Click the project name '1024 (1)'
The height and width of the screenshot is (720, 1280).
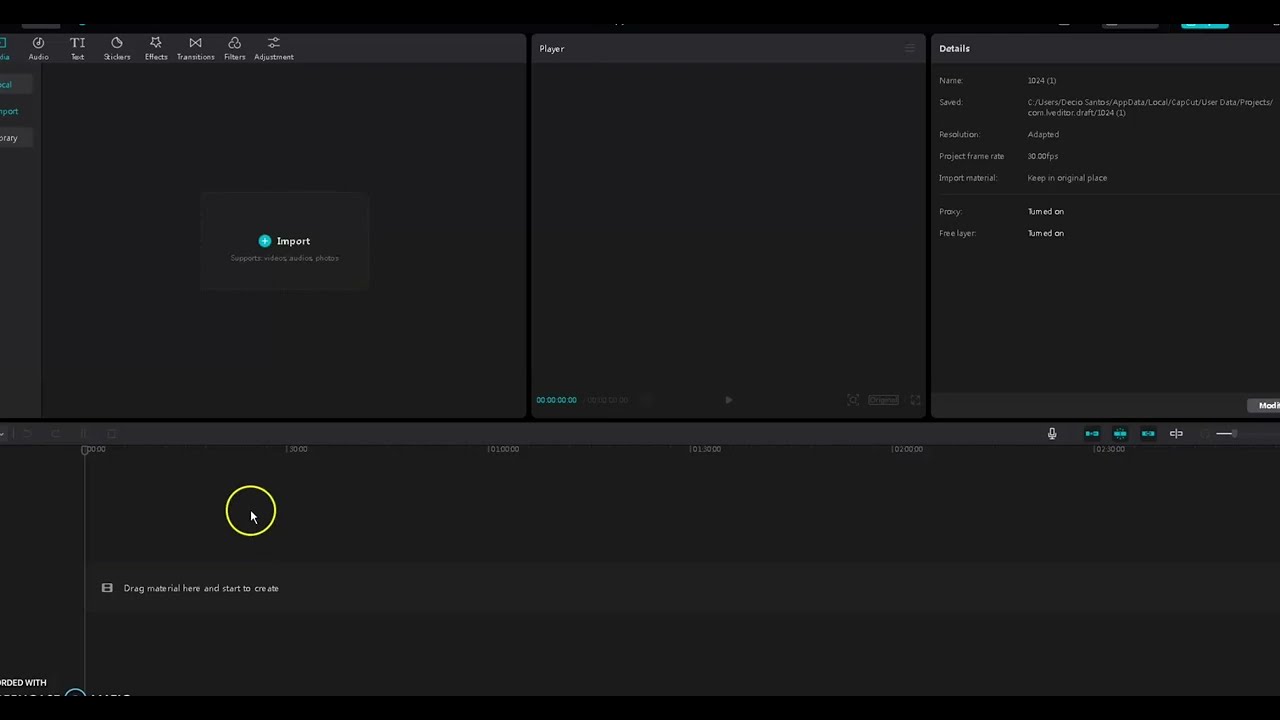pyautogui.click(x=1041, y=80)
